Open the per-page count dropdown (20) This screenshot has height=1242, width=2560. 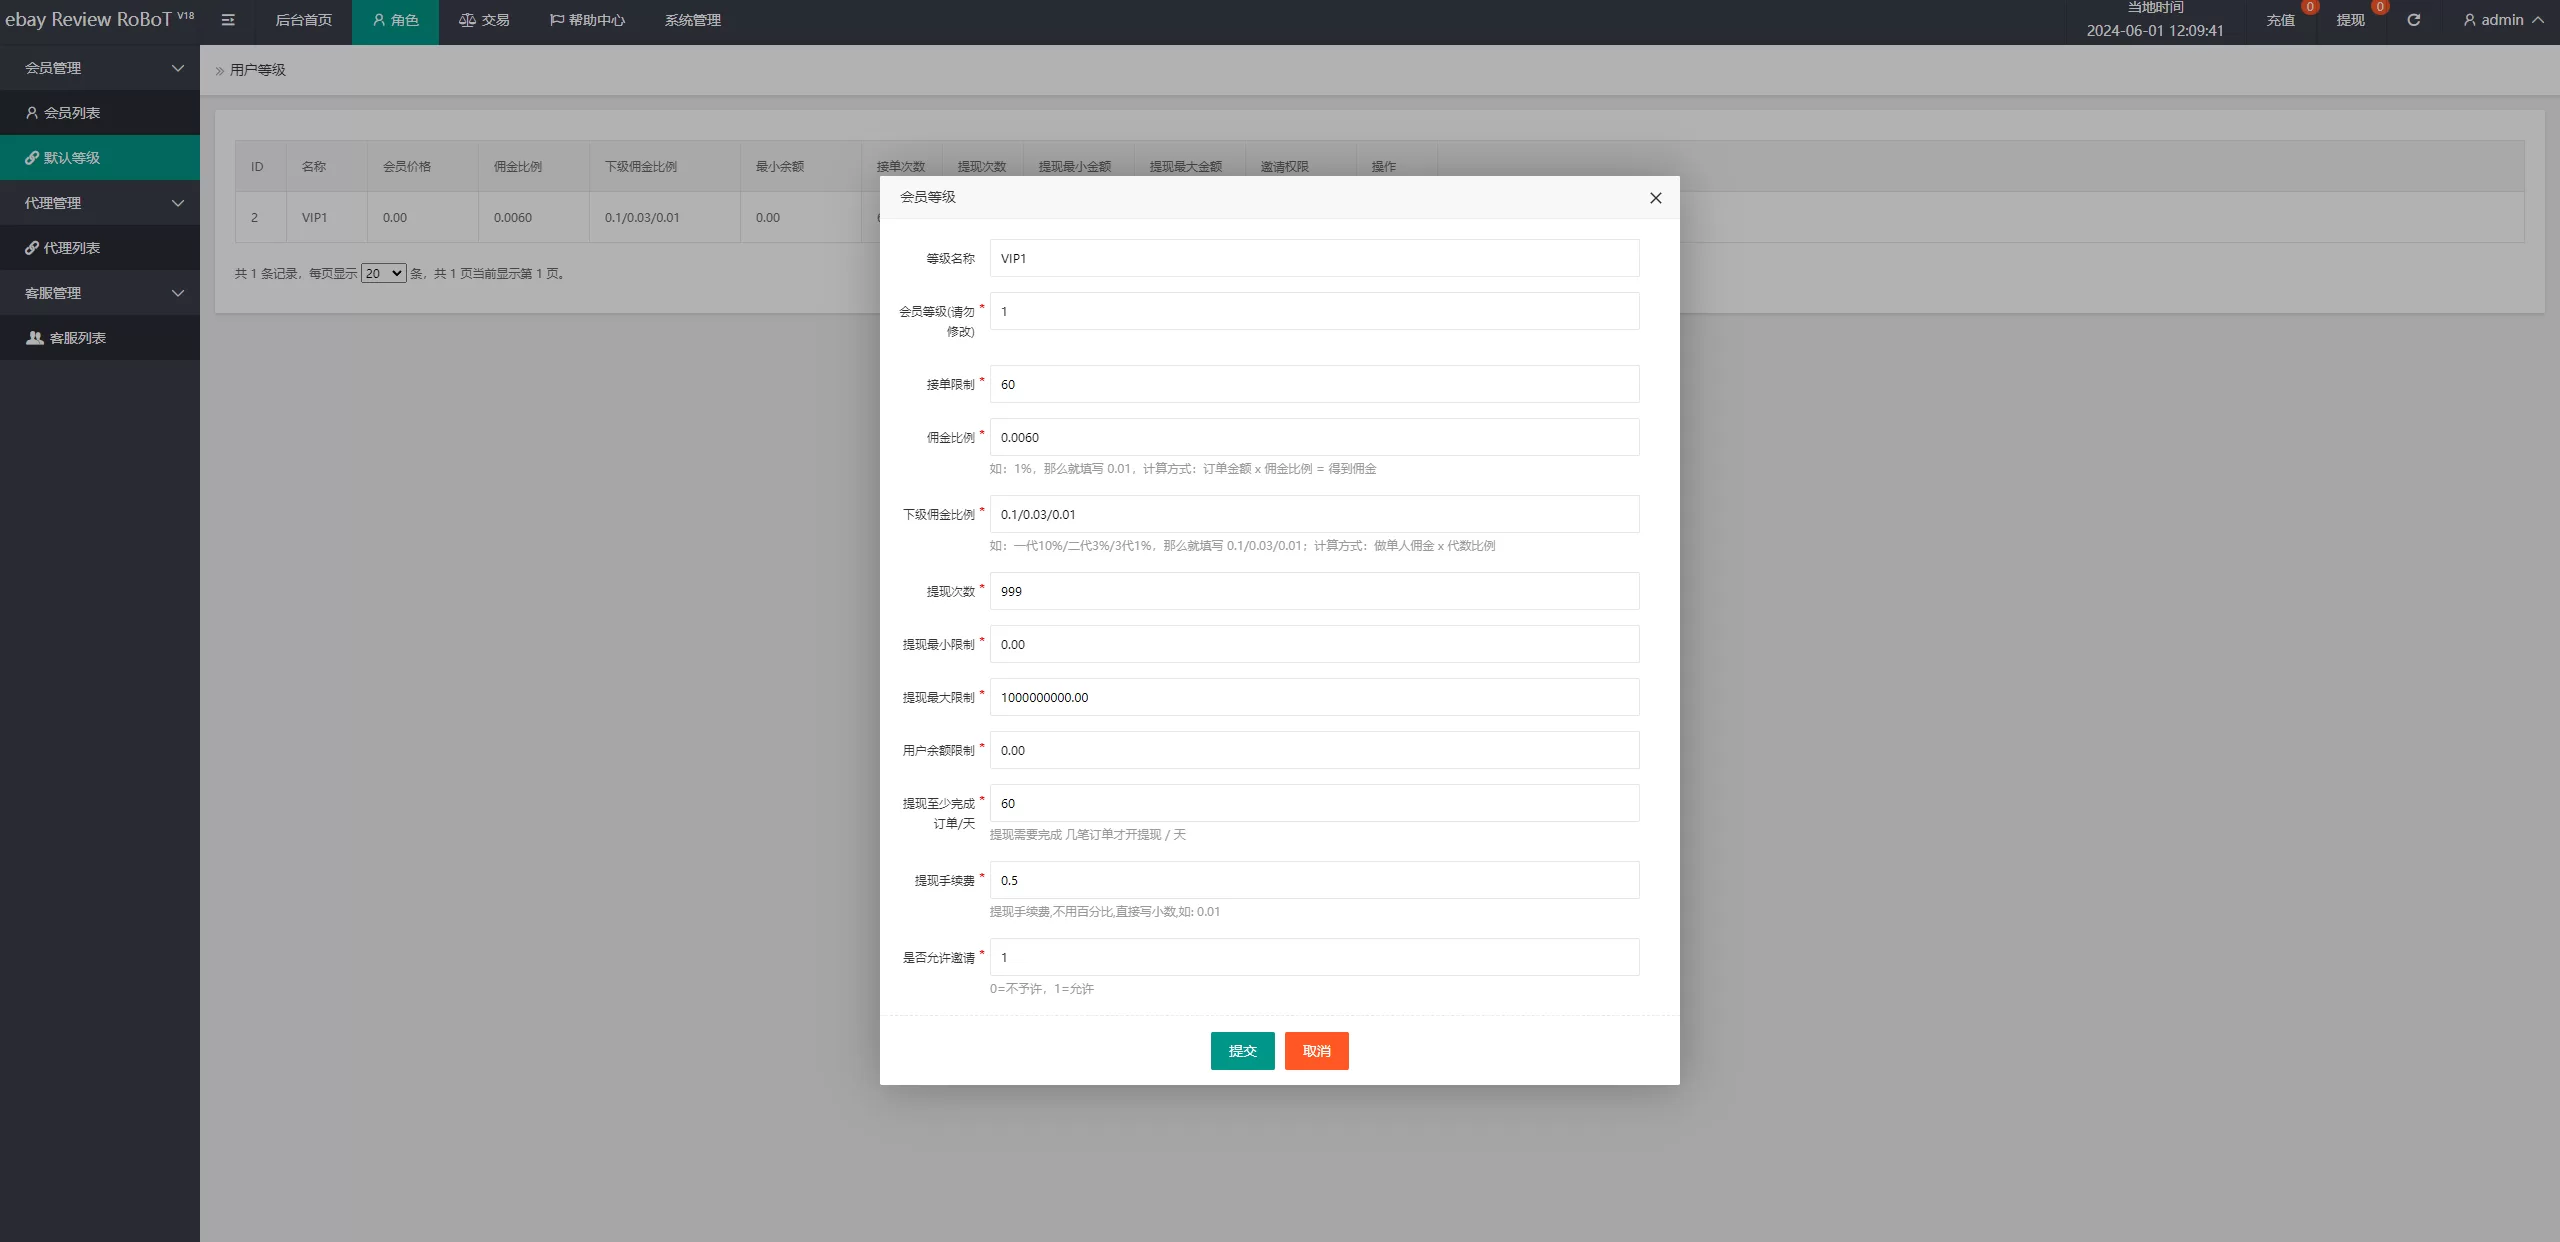[383, 273]
